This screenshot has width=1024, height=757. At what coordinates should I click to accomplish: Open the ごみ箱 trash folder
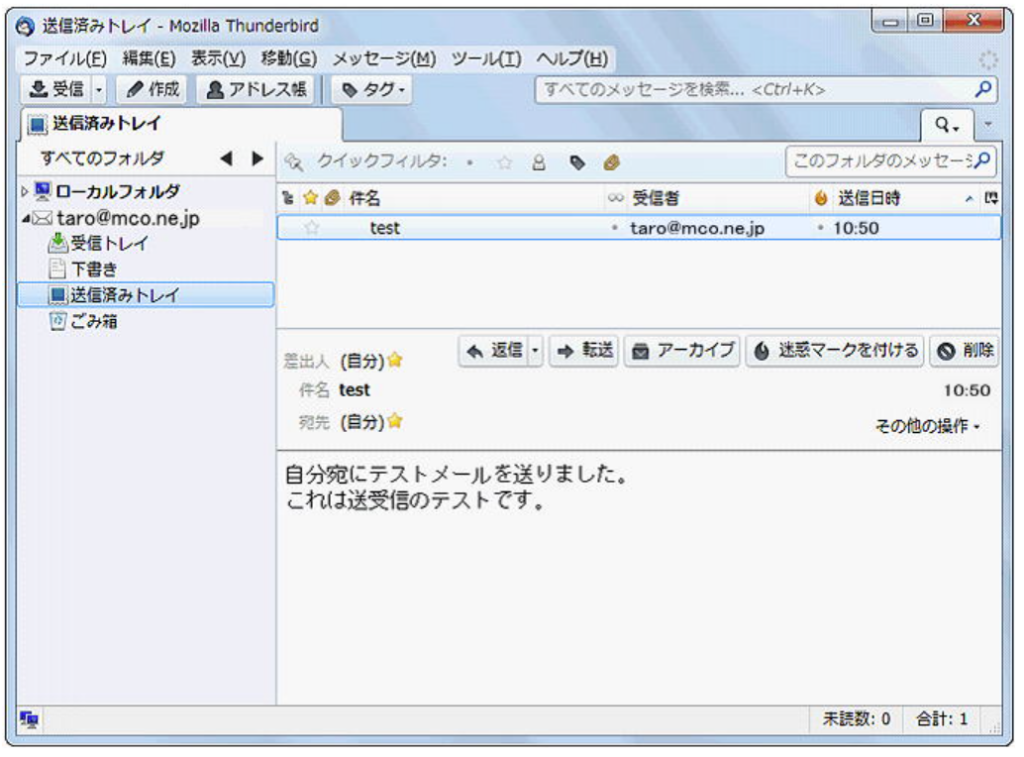(x=94, y=321)
